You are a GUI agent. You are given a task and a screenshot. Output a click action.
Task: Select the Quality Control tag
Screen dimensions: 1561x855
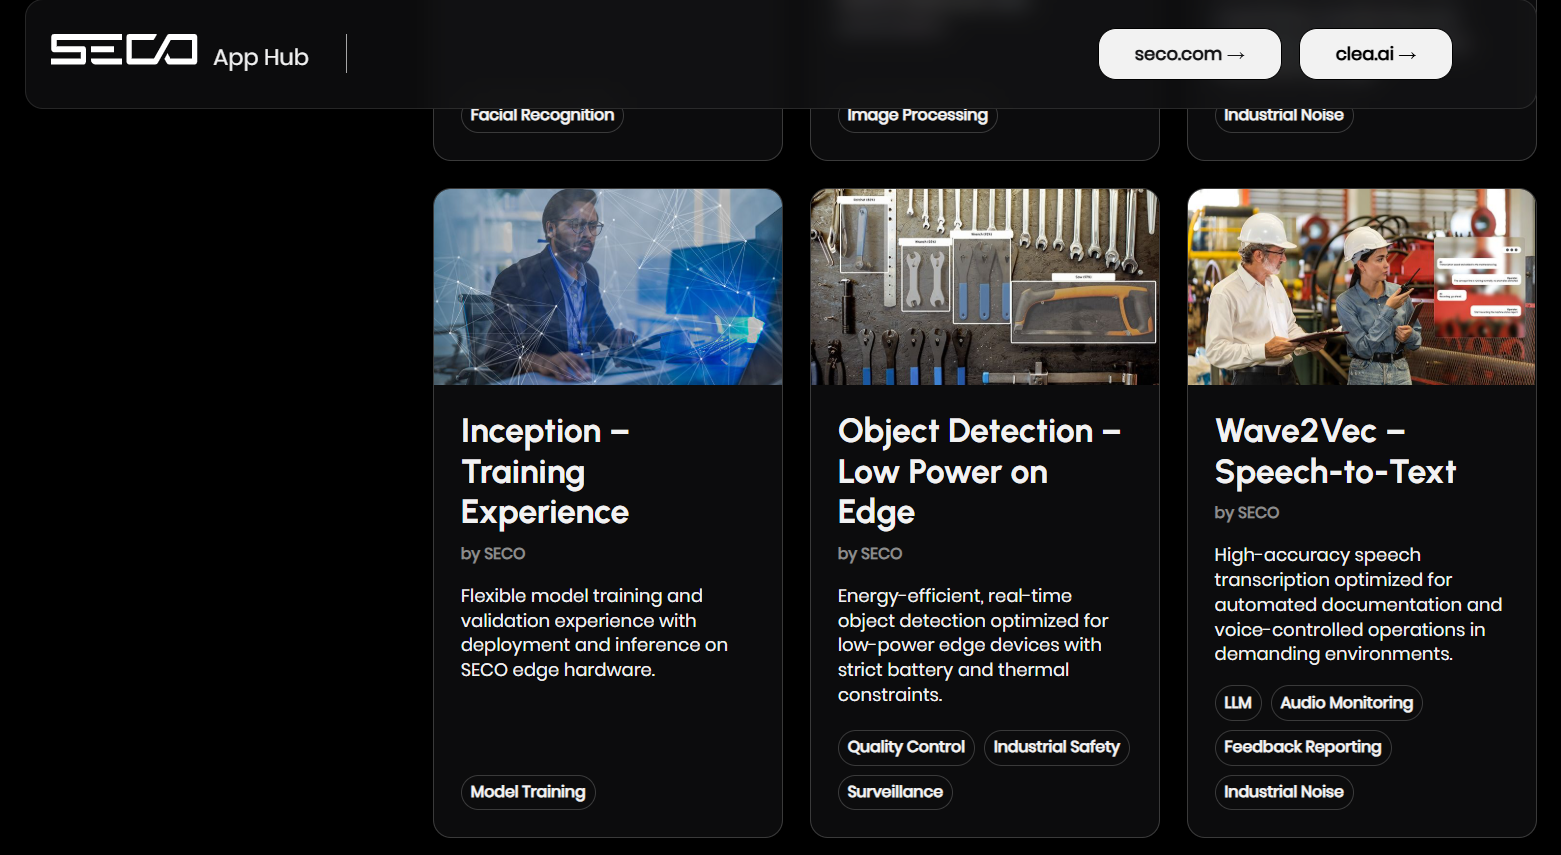coord(906,747)
